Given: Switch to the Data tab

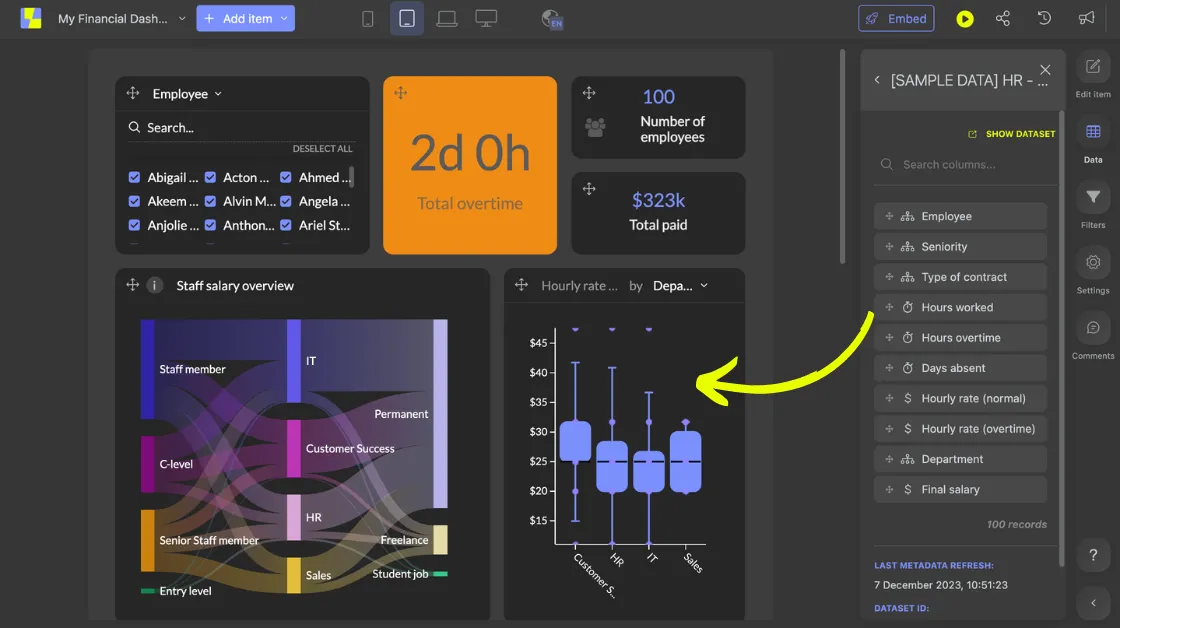Looking at the screenshot, I should click(x=1093, y=141).
